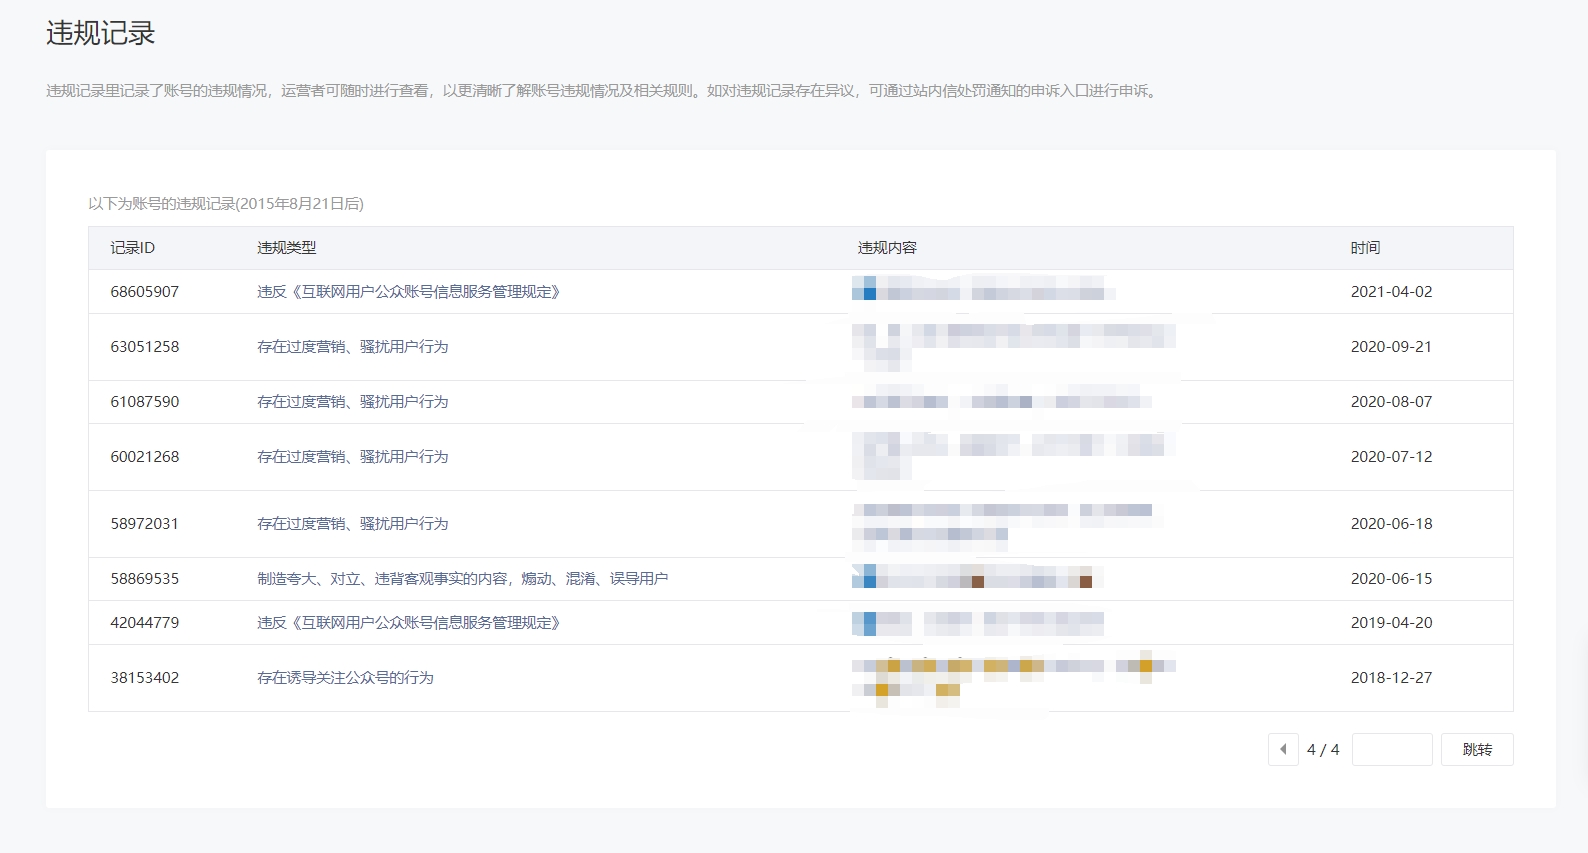Select record ID 58869535

145,579
